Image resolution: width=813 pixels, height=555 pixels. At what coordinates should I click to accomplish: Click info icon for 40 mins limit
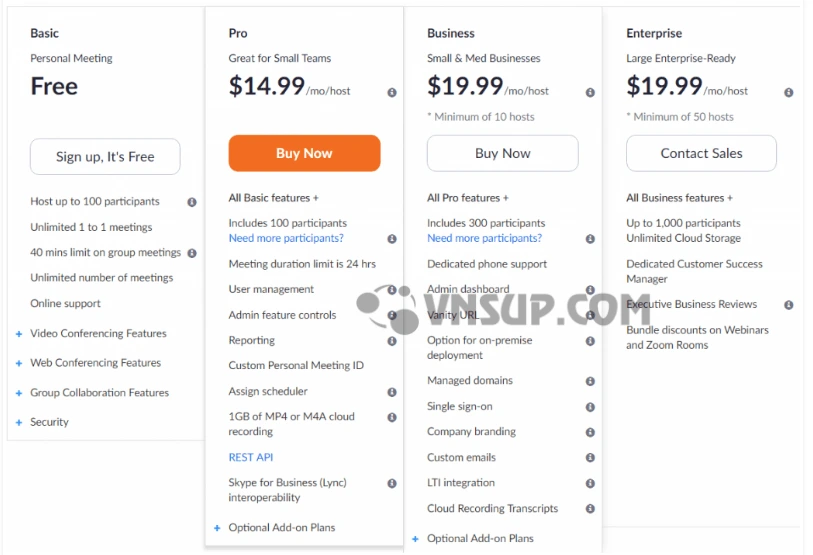tap(191, 253)
